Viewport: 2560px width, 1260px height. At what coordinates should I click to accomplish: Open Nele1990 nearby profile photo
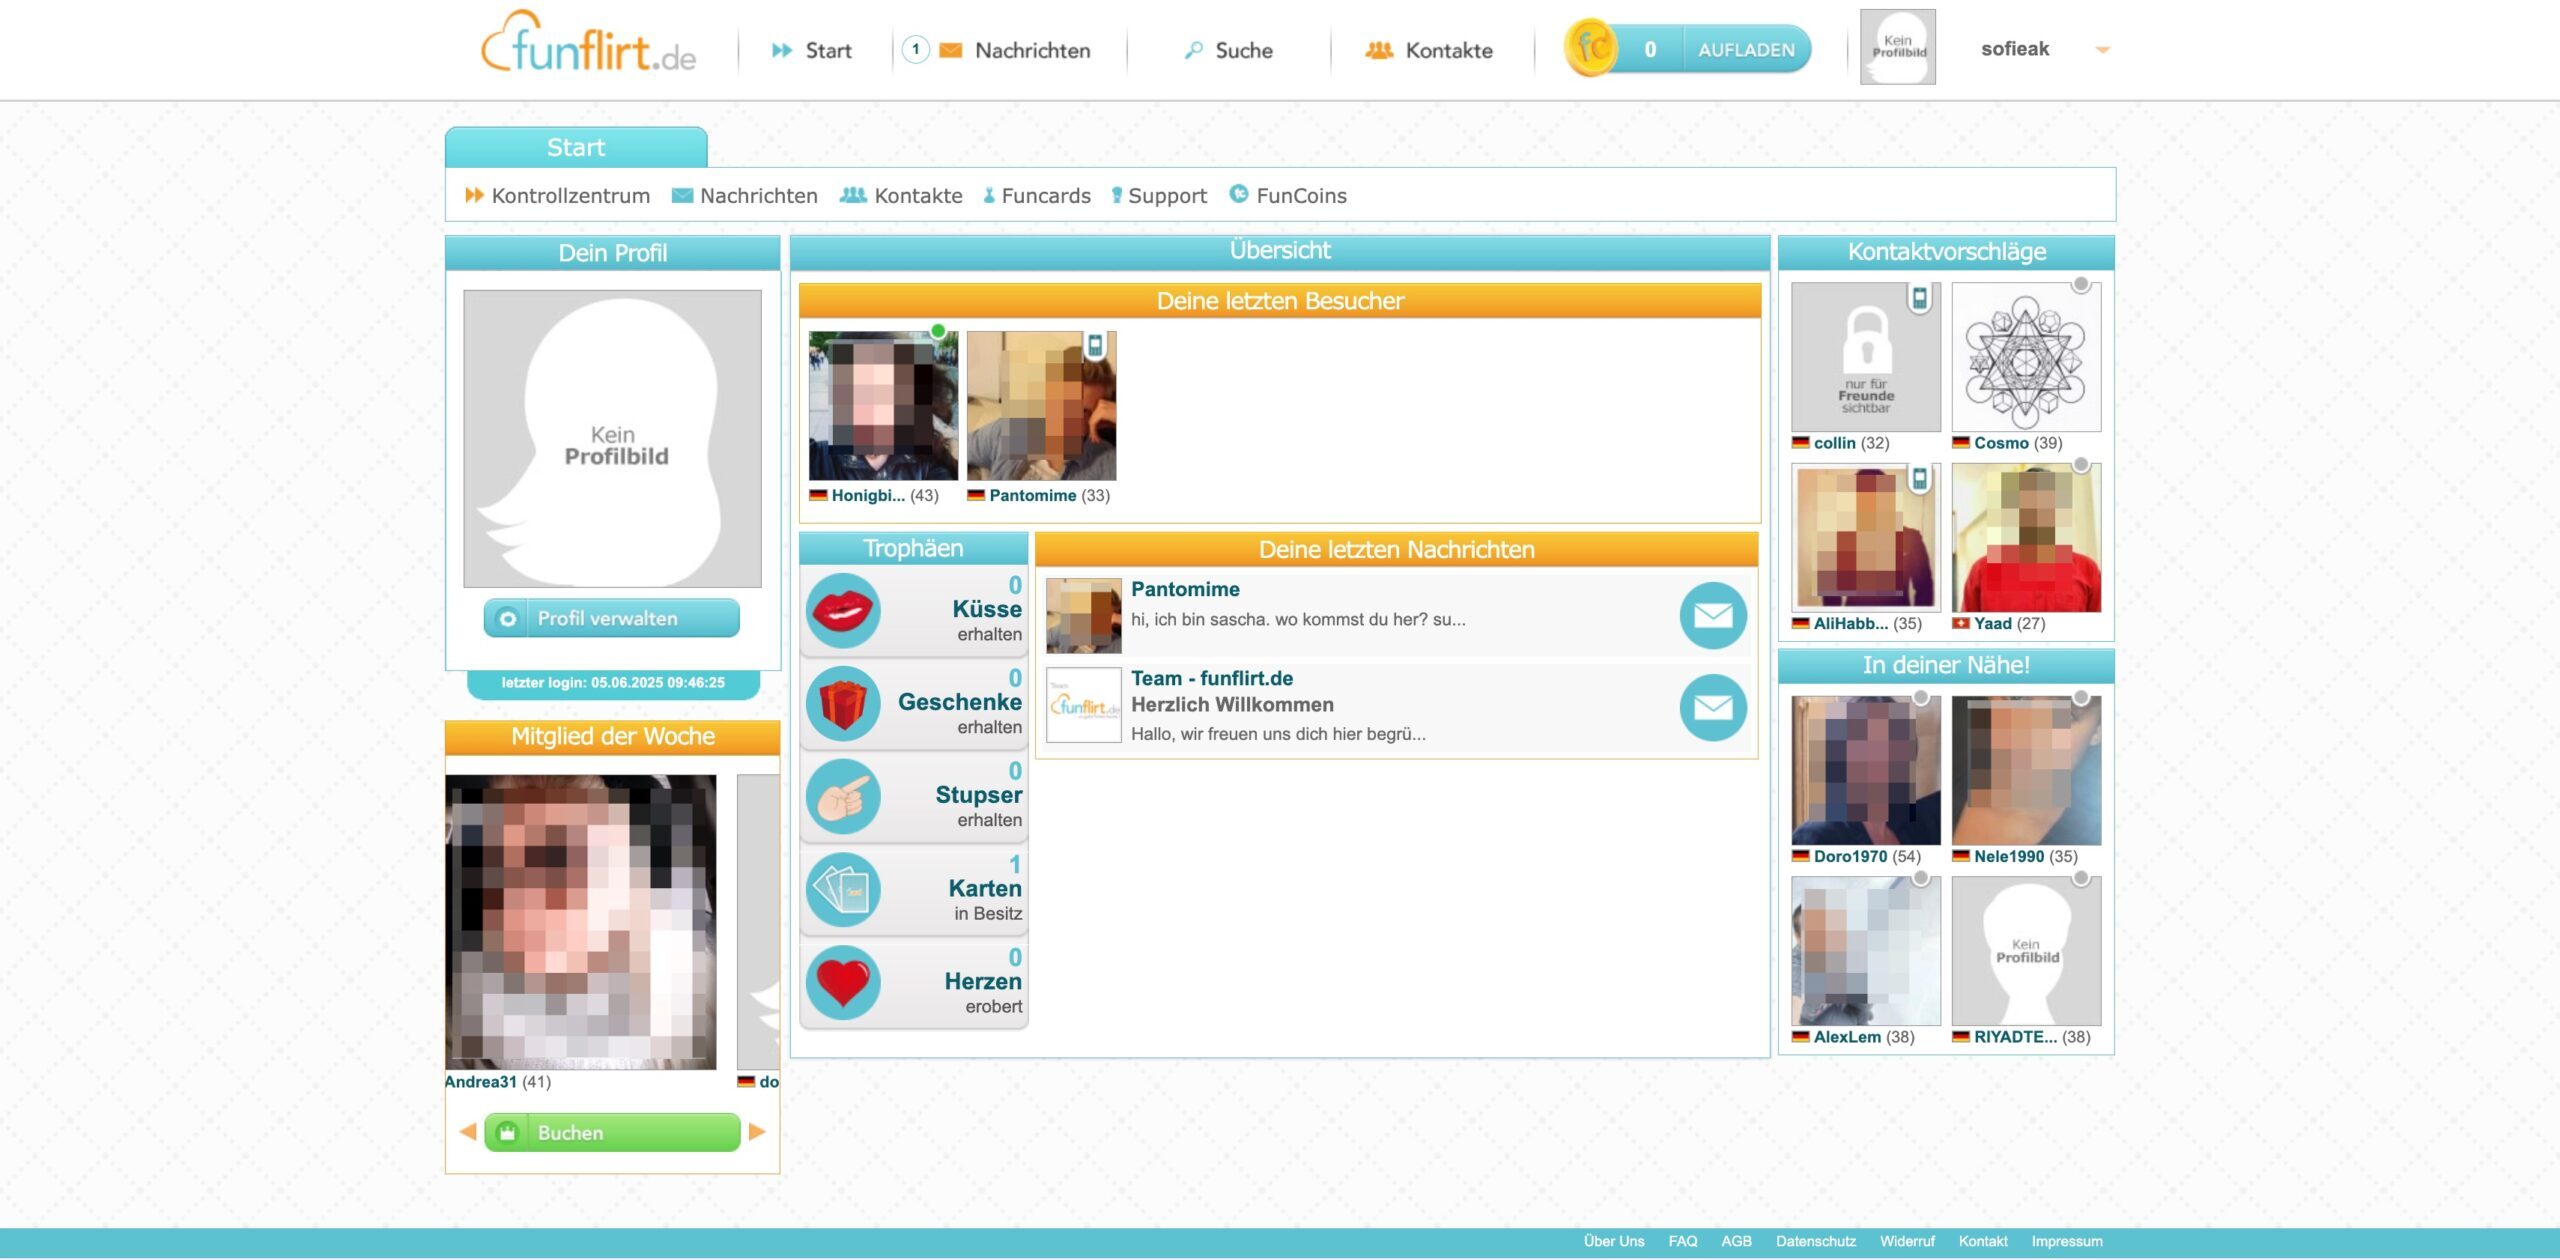coord(2026,771)
